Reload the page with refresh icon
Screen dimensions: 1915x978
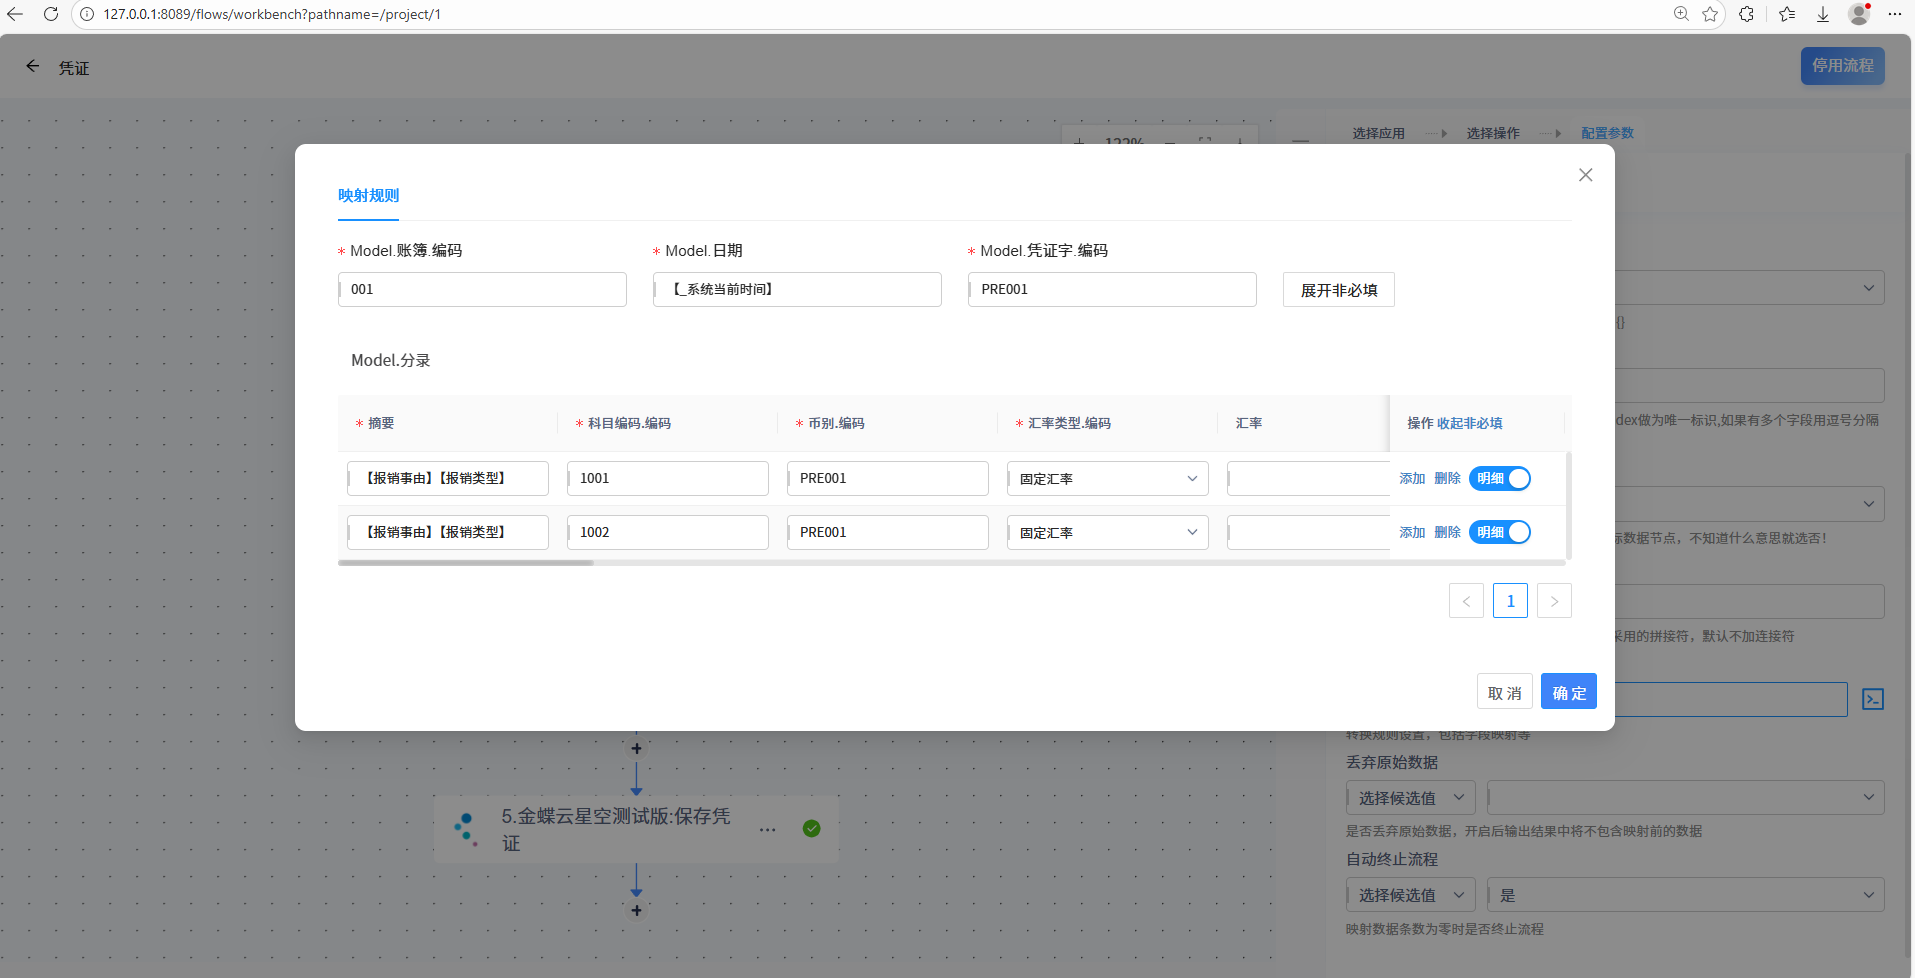pyautogui.click(x=51, y=14)
